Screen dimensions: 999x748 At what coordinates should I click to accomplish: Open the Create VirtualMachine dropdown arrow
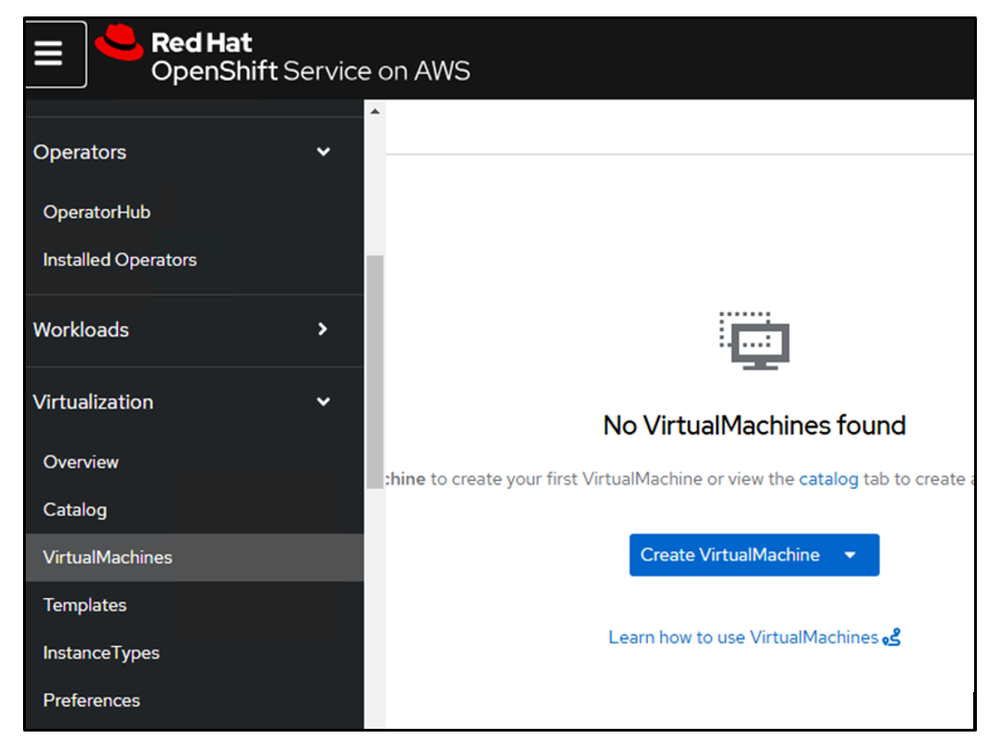pyautogui.click(x=851, y=555)
